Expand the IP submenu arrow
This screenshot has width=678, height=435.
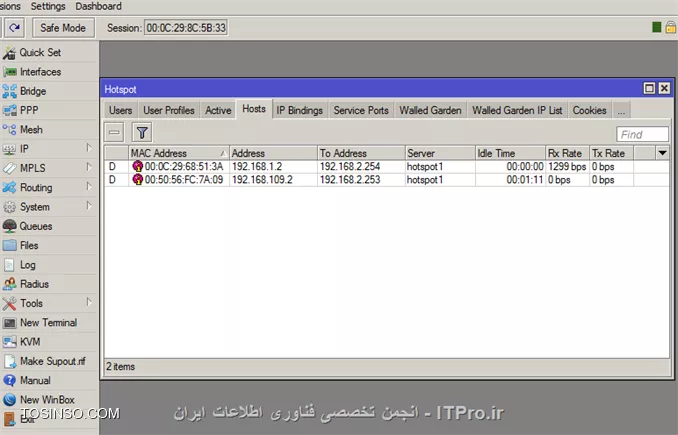[x=89, y=148]
